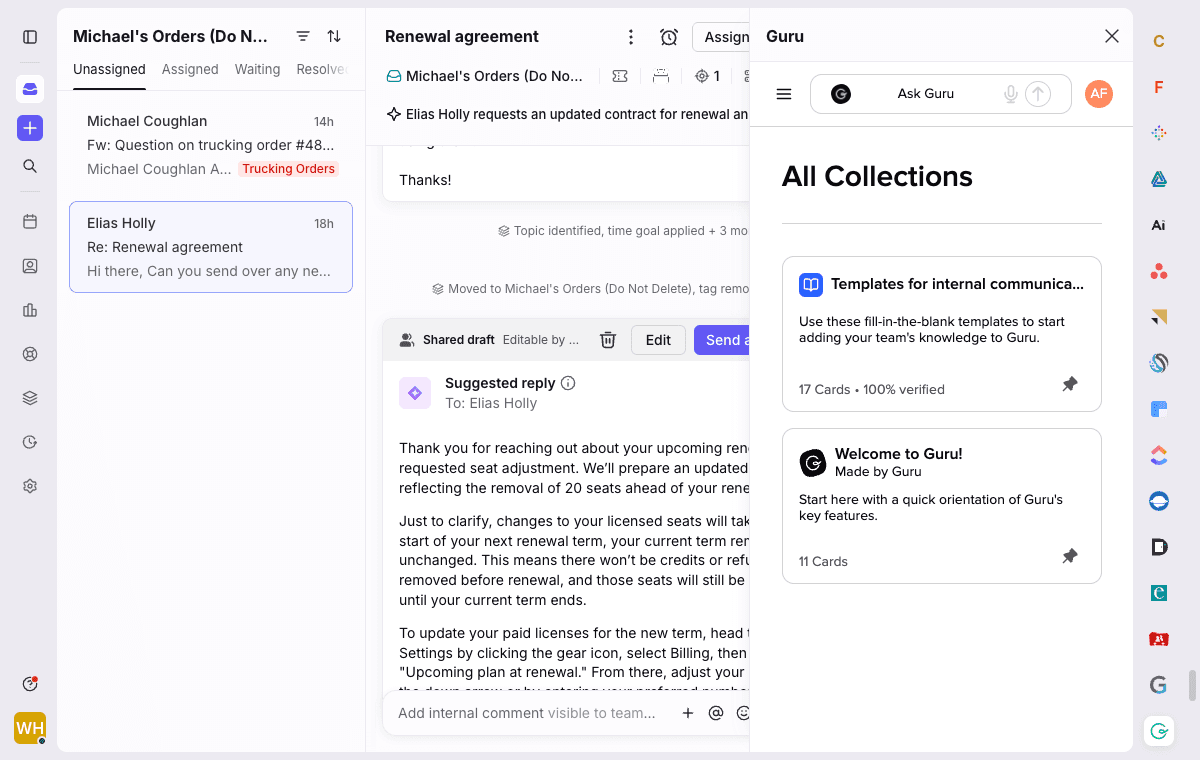Open the filter control above the conversation list

302,36
